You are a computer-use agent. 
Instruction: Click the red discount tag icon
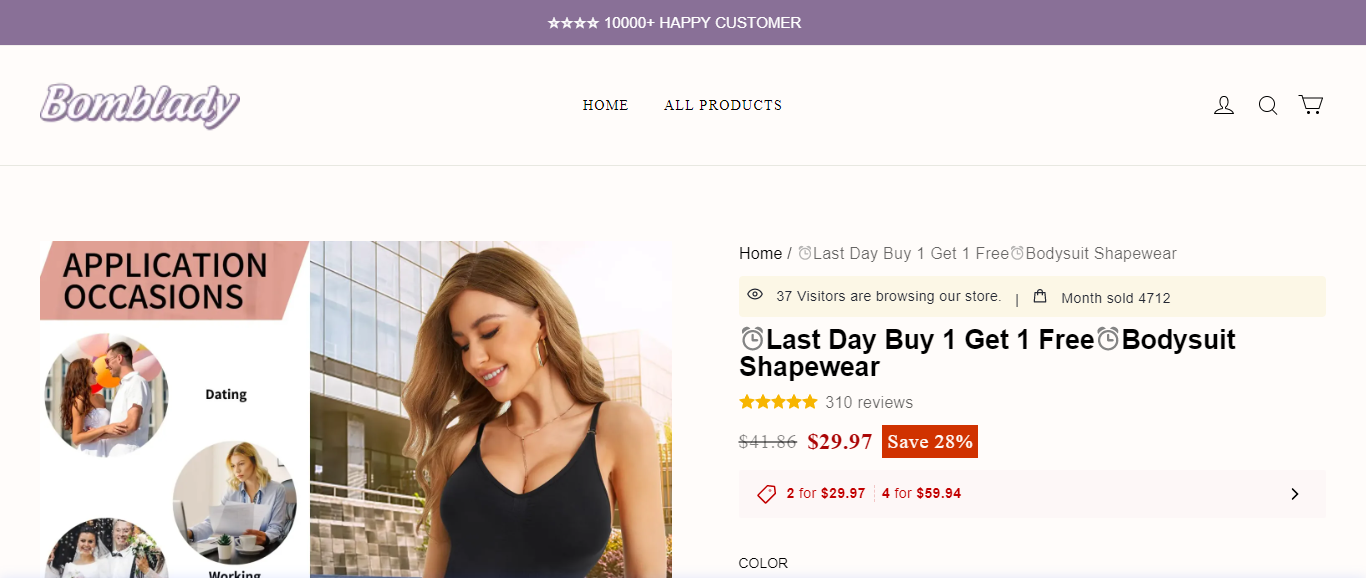tap(767, 494)
